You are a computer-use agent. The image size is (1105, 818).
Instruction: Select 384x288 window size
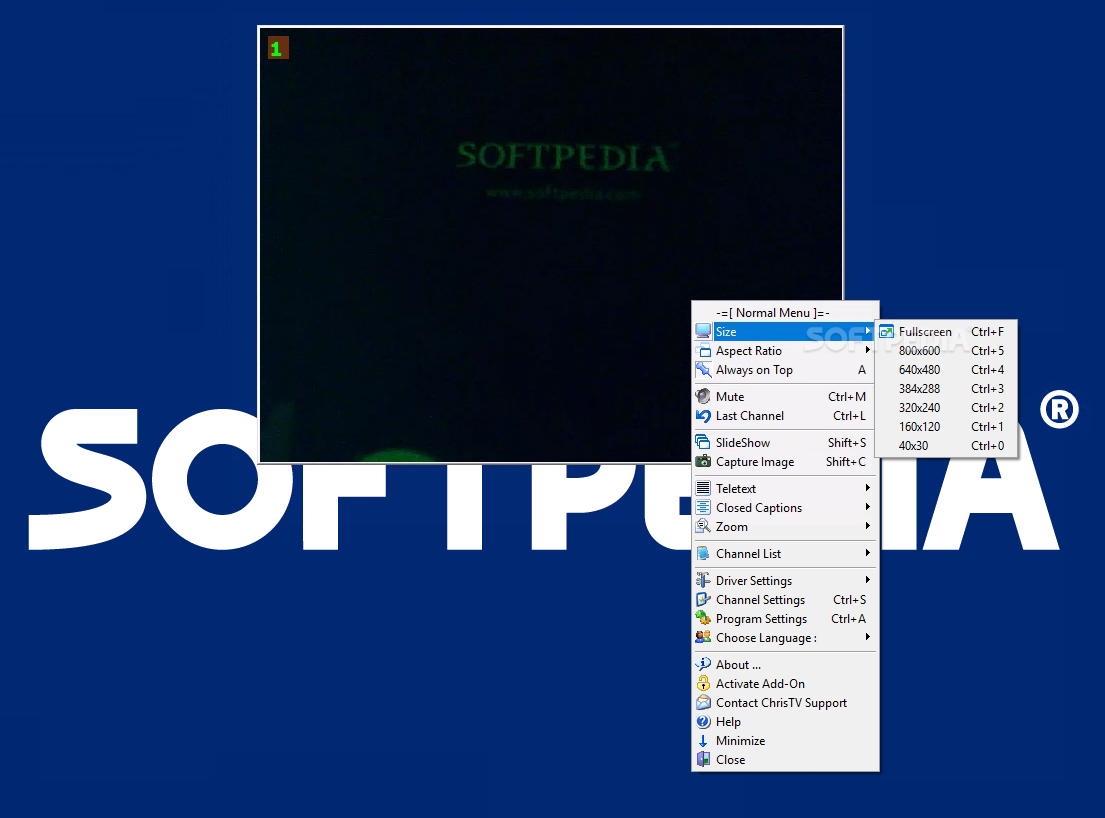tap(946, 388)
